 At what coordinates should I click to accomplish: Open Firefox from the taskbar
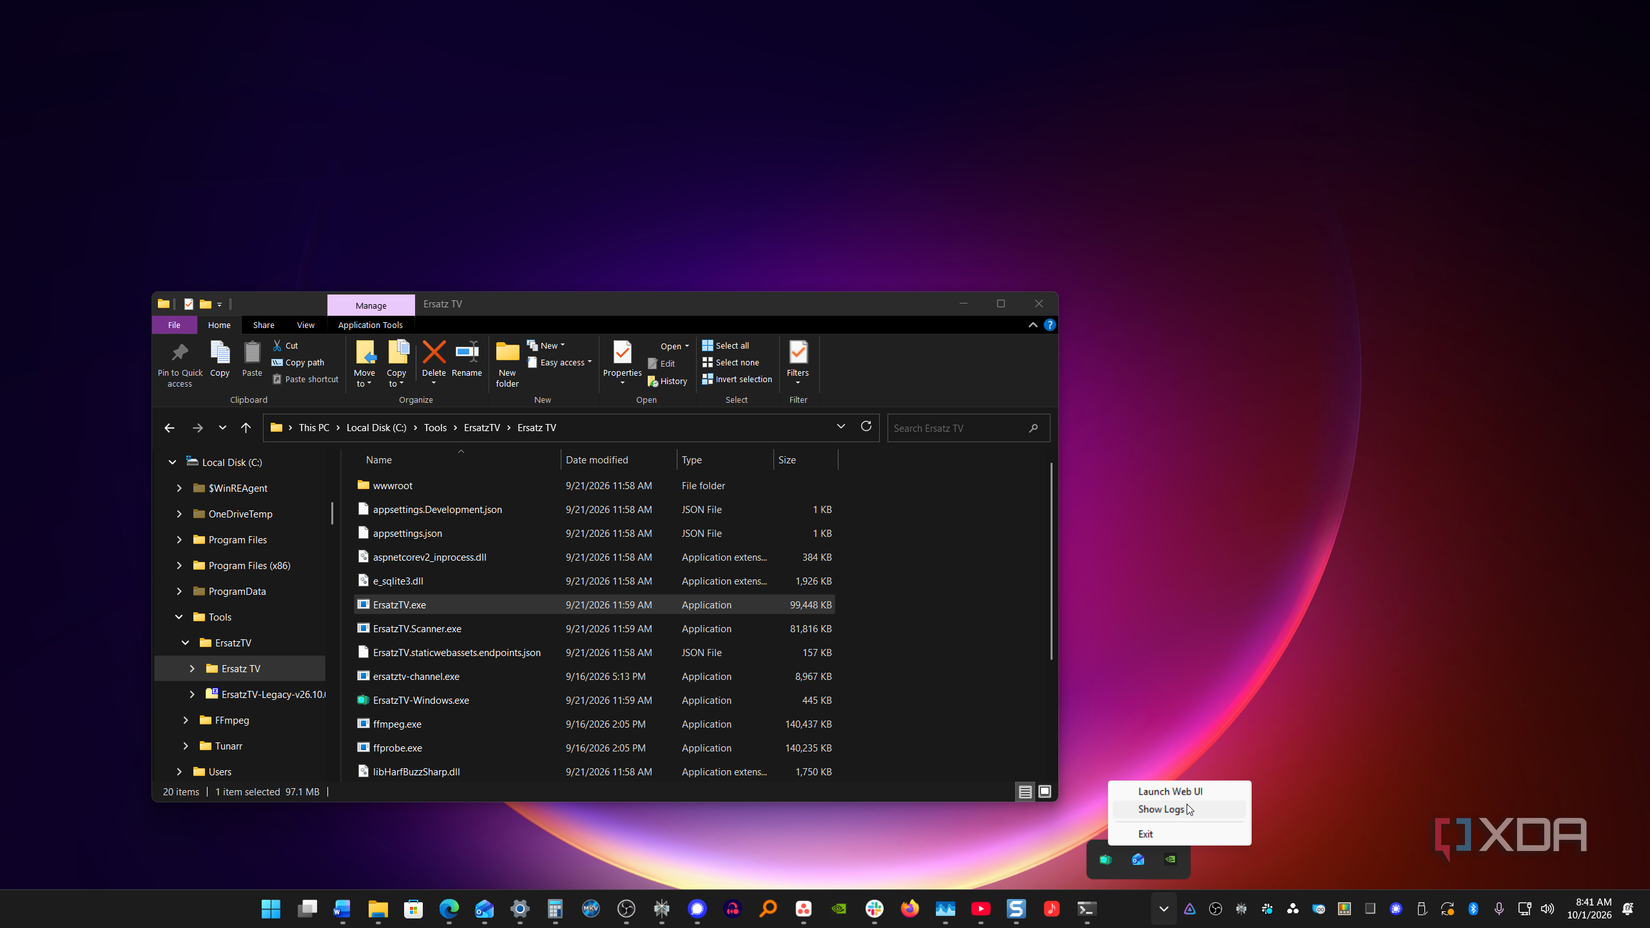pos(910,909)
